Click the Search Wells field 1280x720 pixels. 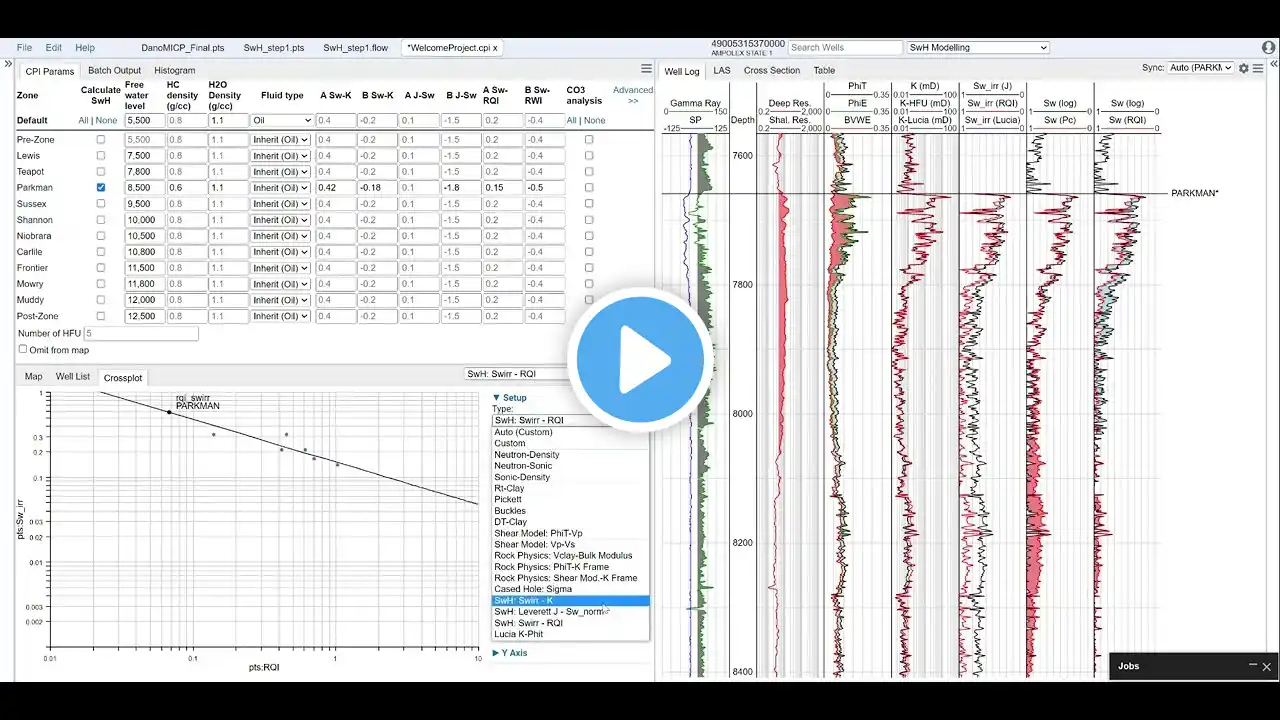pos(845,47)
